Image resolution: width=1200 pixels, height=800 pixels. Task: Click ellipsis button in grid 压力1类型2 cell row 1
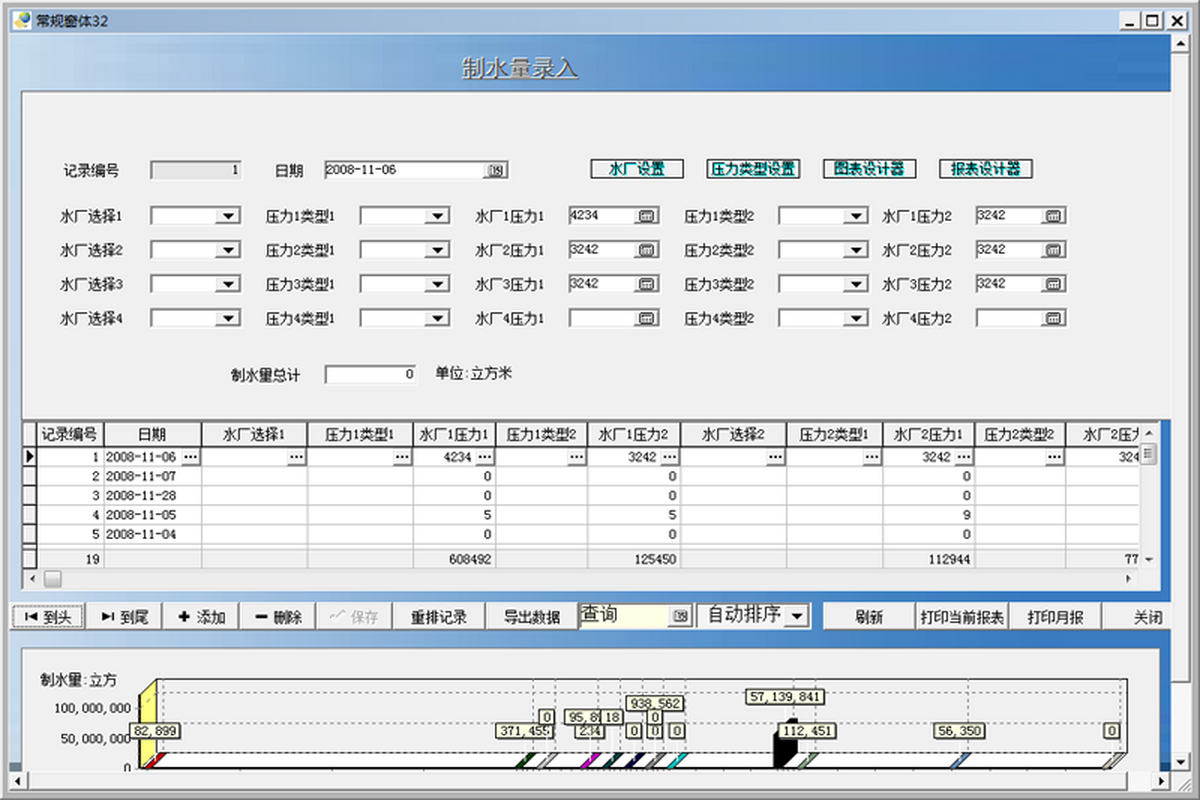577,456
